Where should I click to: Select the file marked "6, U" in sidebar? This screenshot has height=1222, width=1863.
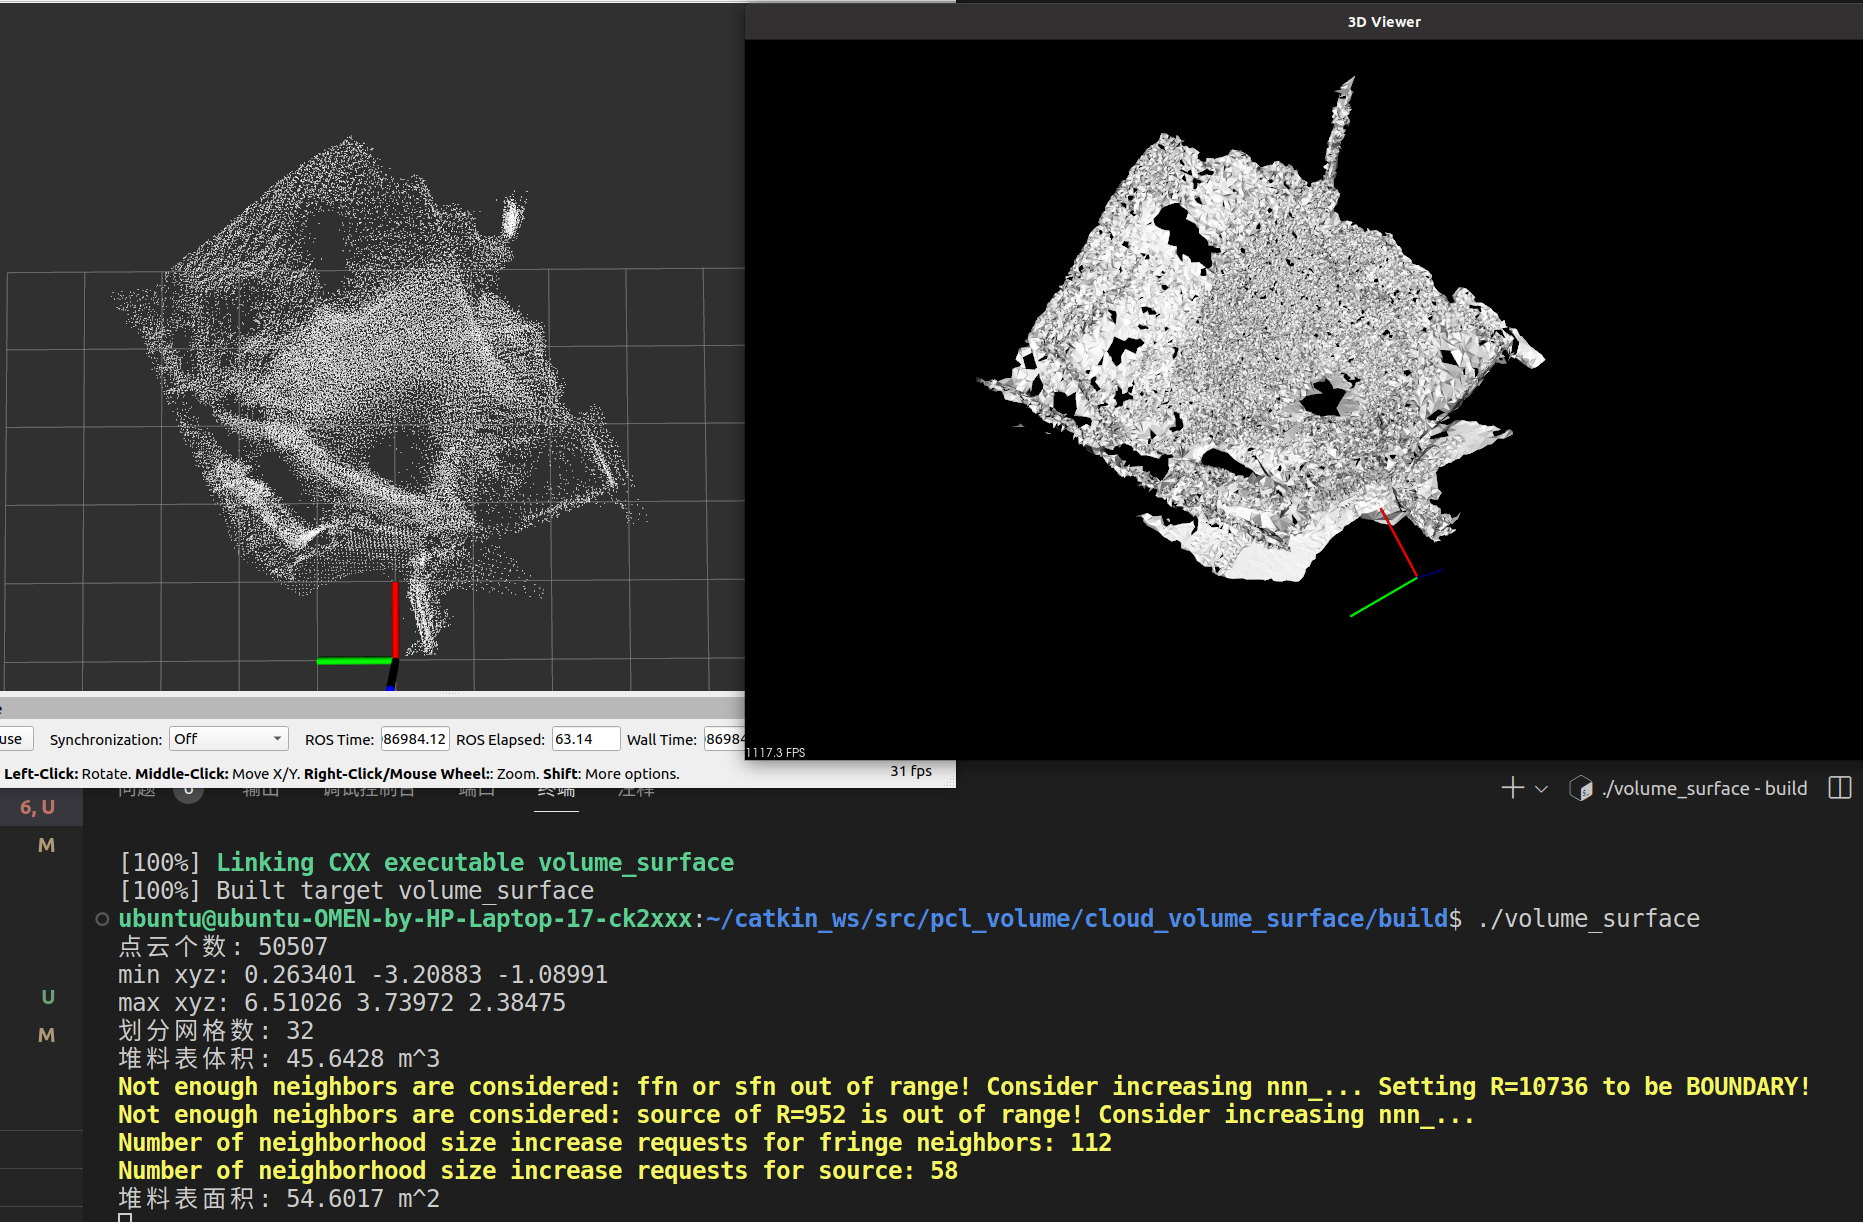(38, 807)
